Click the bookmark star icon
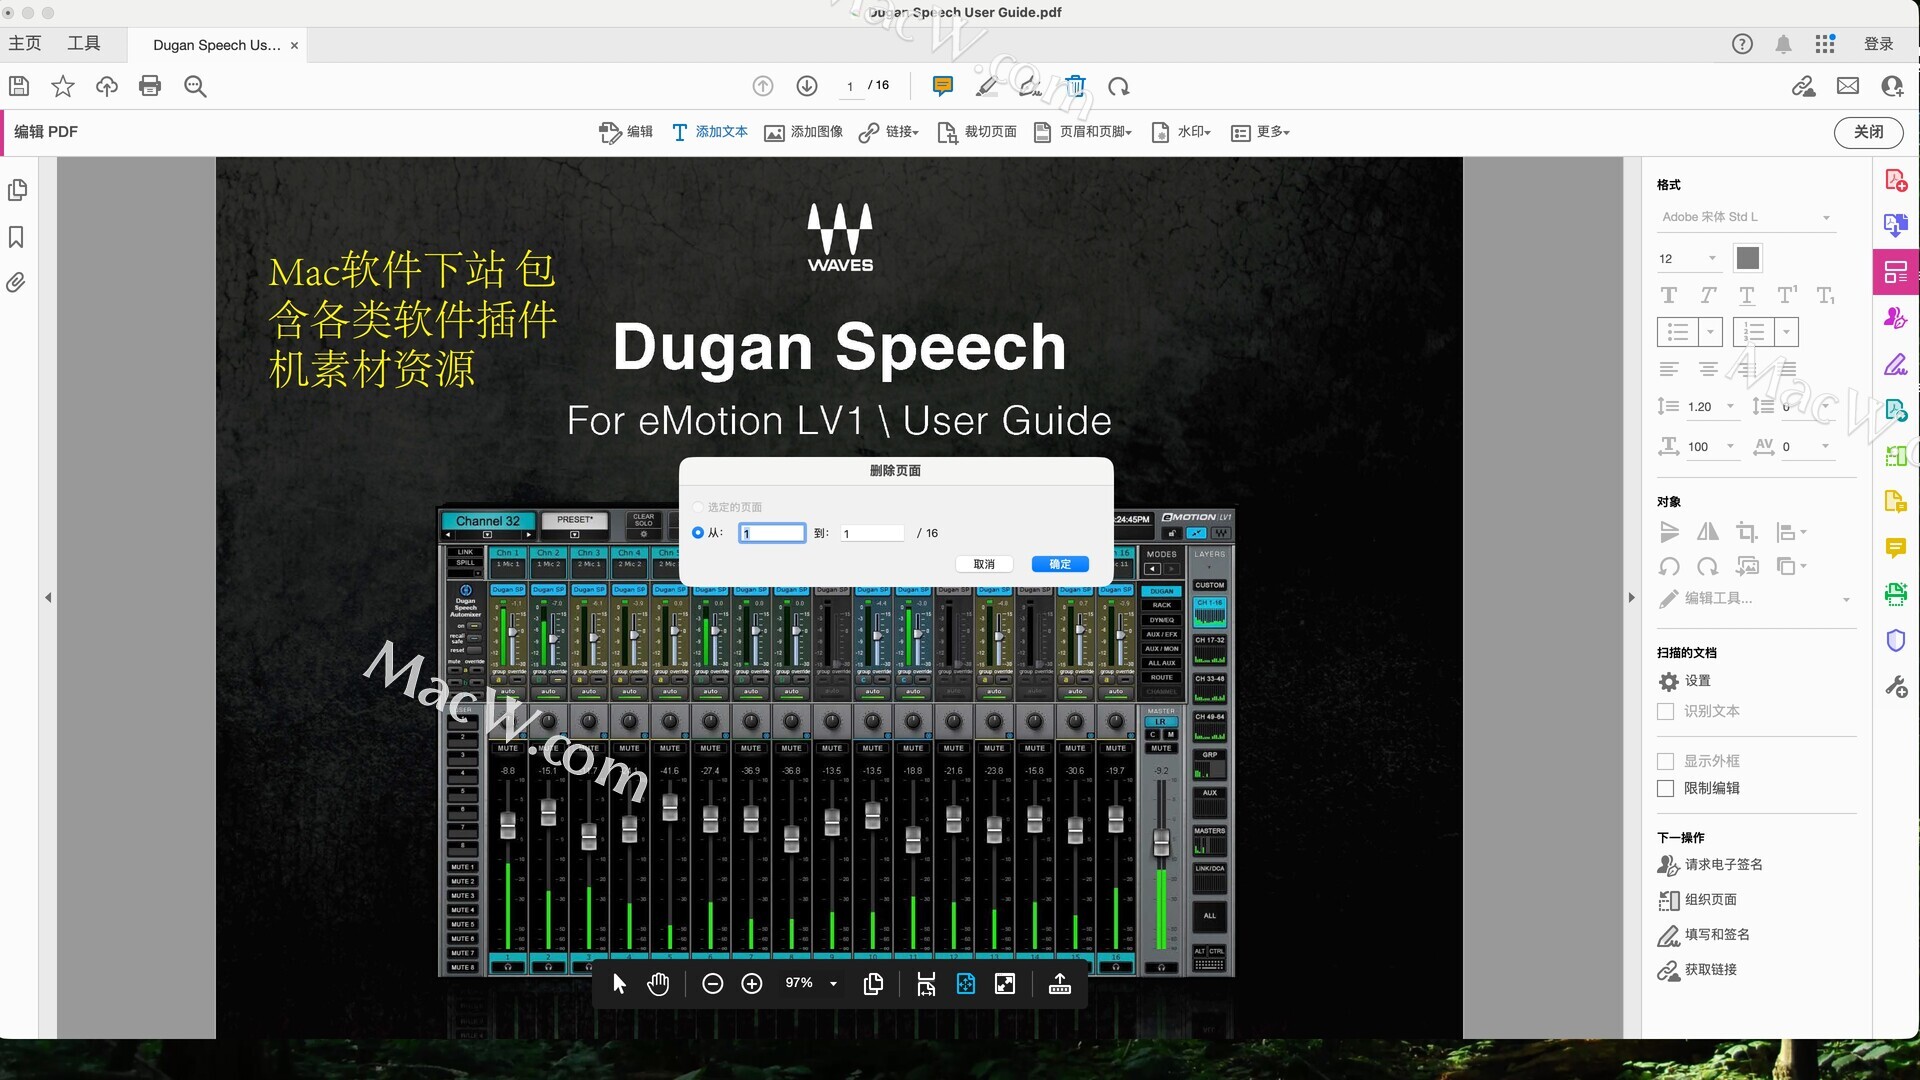 63,86
